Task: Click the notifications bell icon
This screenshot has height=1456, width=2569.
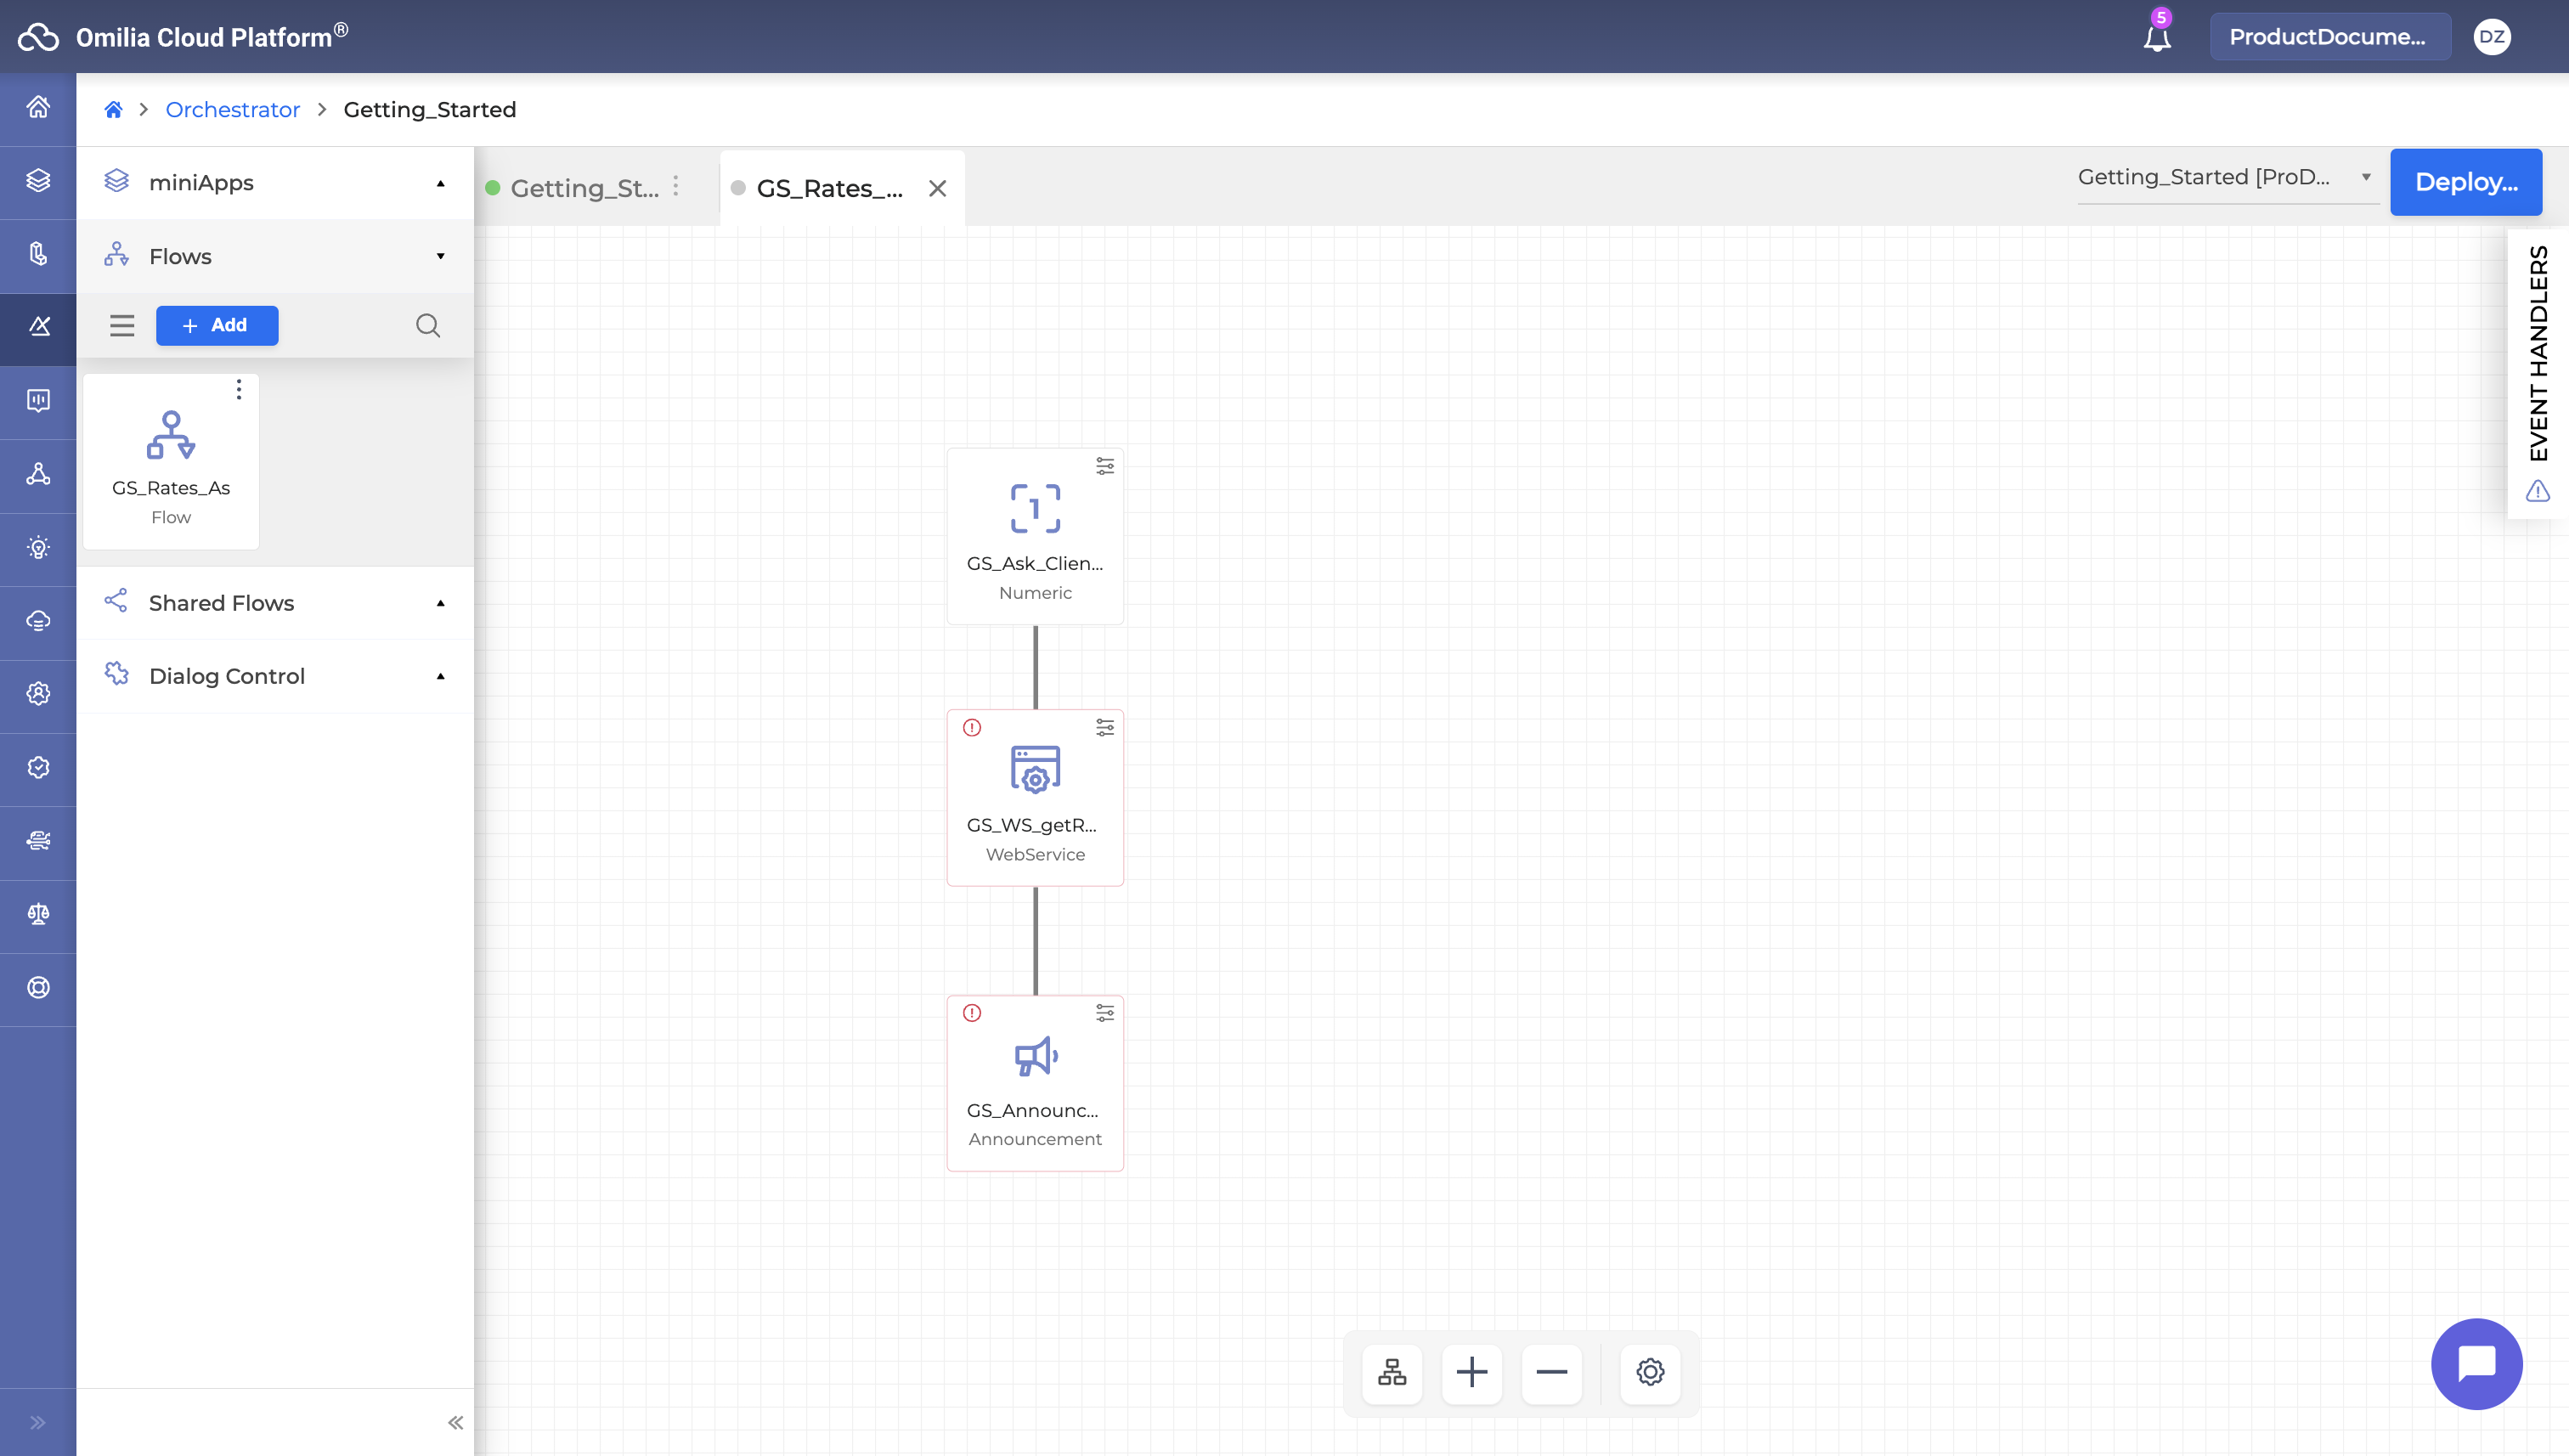Action: 2157,38
